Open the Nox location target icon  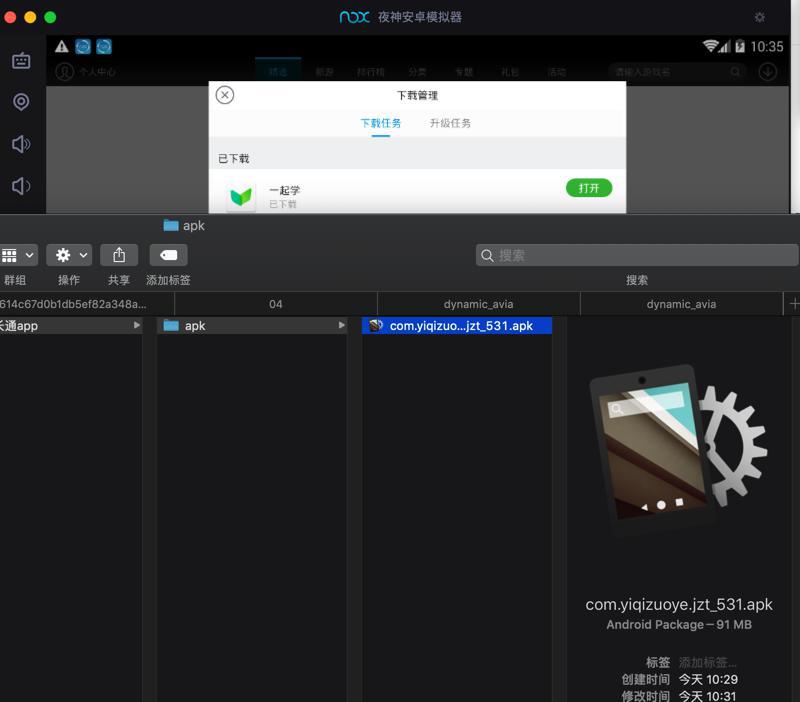pos(21,102)
